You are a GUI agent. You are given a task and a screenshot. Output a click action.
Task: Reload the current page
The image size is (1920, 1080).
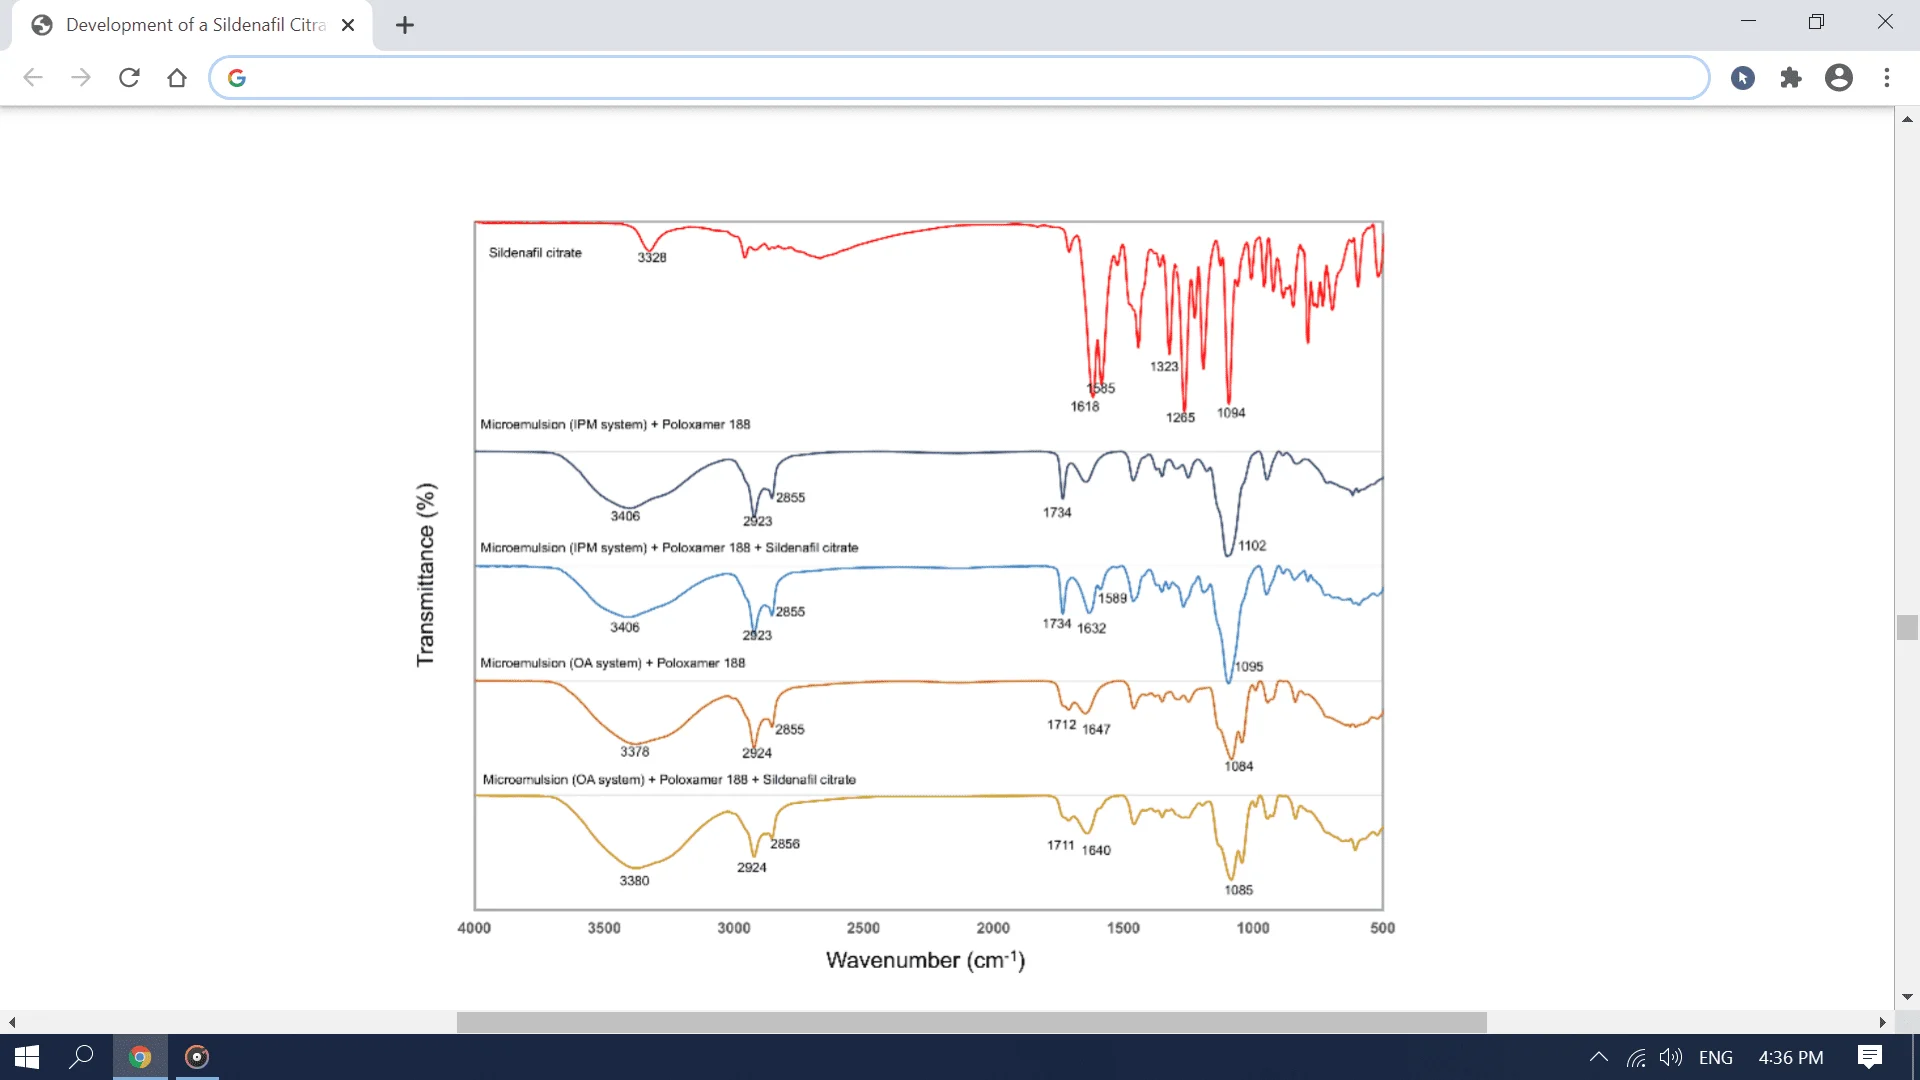tap(129, 78)
